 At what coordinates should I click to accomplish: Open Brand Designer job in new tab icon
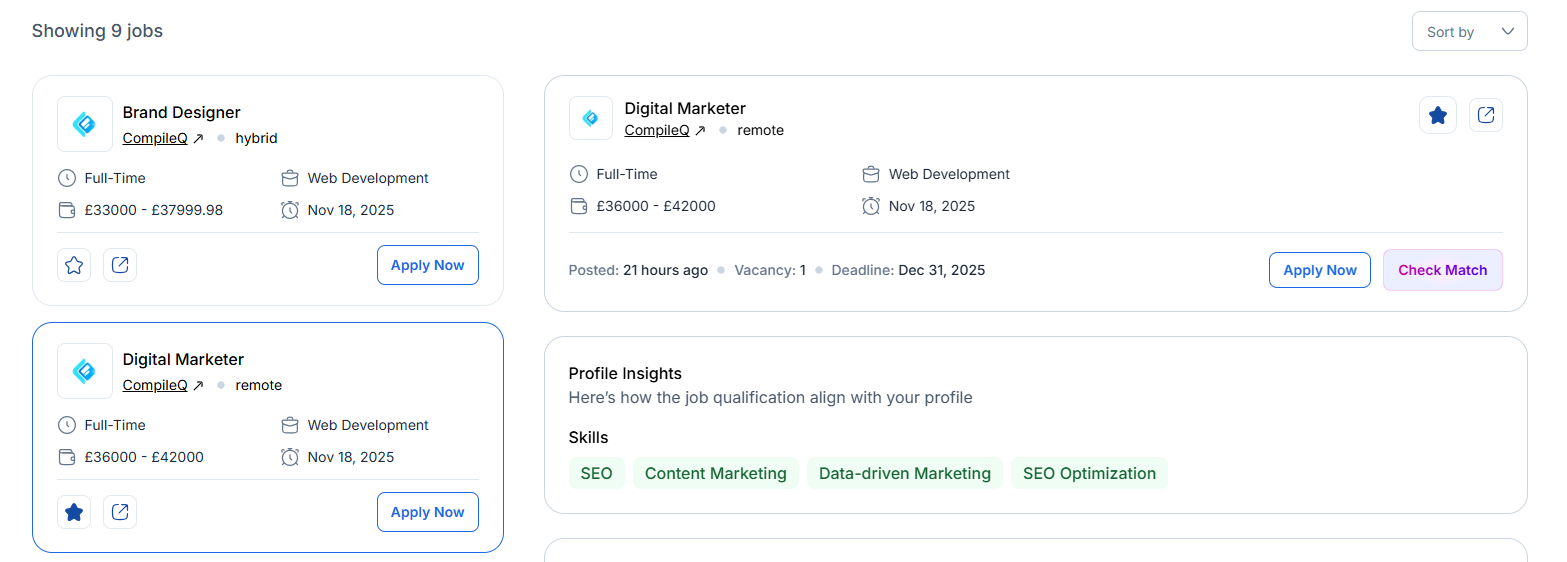point(120,265)
